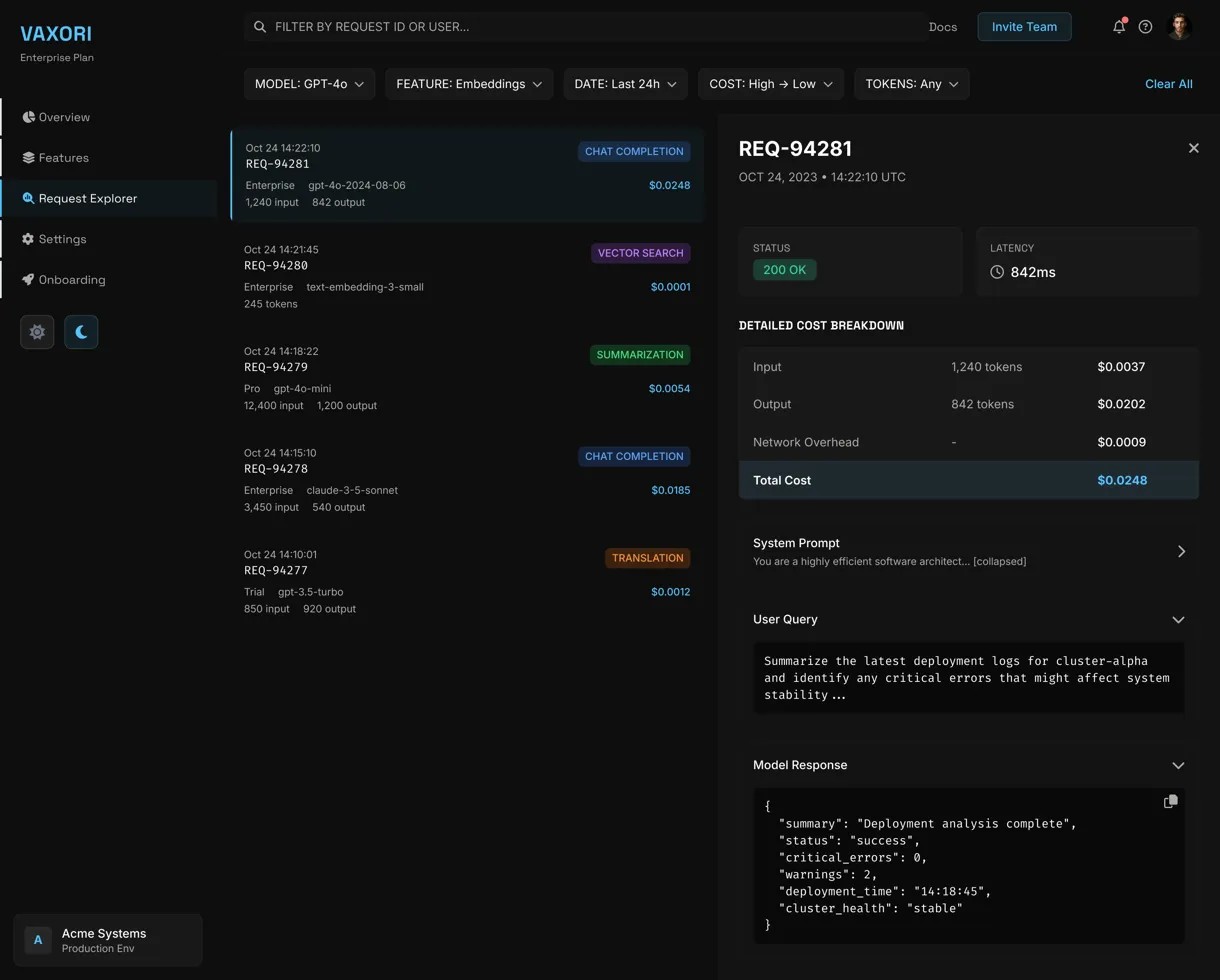Expand the System Prompt section
The height and width of the screenshot is (980, 1220).
[x=1181, y=551]
